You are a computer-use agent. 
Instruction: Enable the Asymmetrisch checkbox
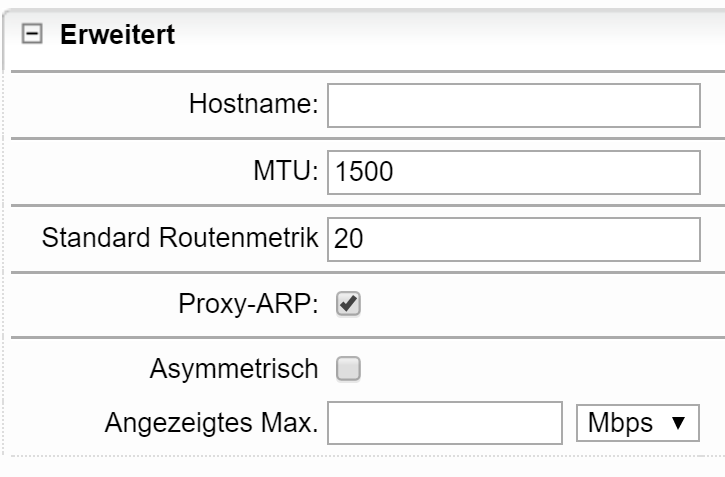click(x=348, y=370)
